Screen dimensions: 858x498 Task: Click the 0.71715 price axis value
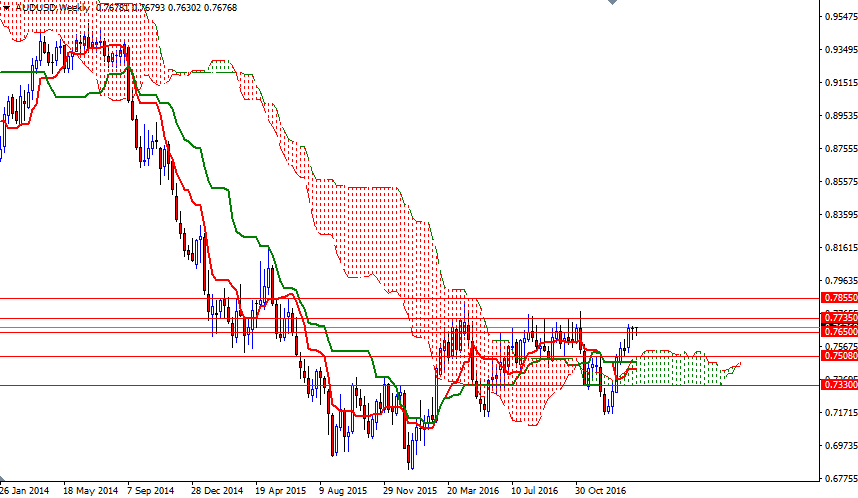coord(841,412)
